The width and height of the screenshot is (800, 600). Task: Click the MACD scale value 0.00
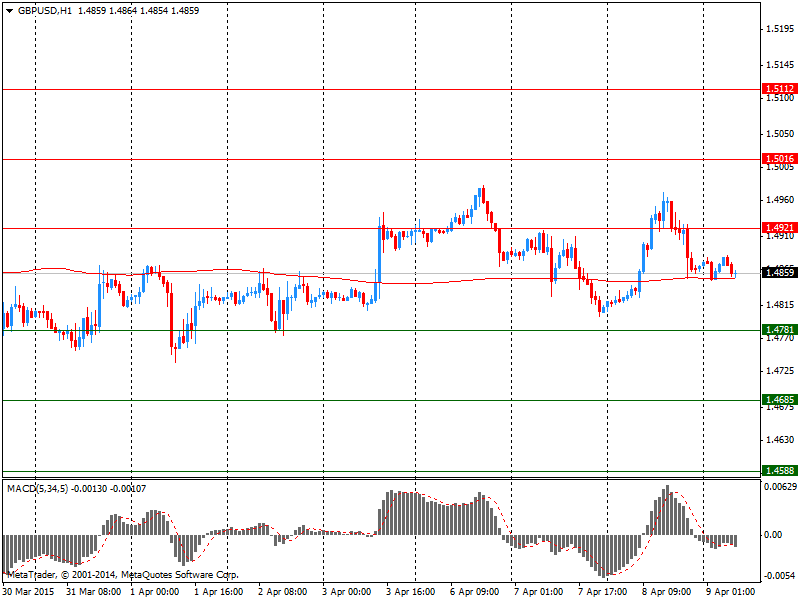773,535
